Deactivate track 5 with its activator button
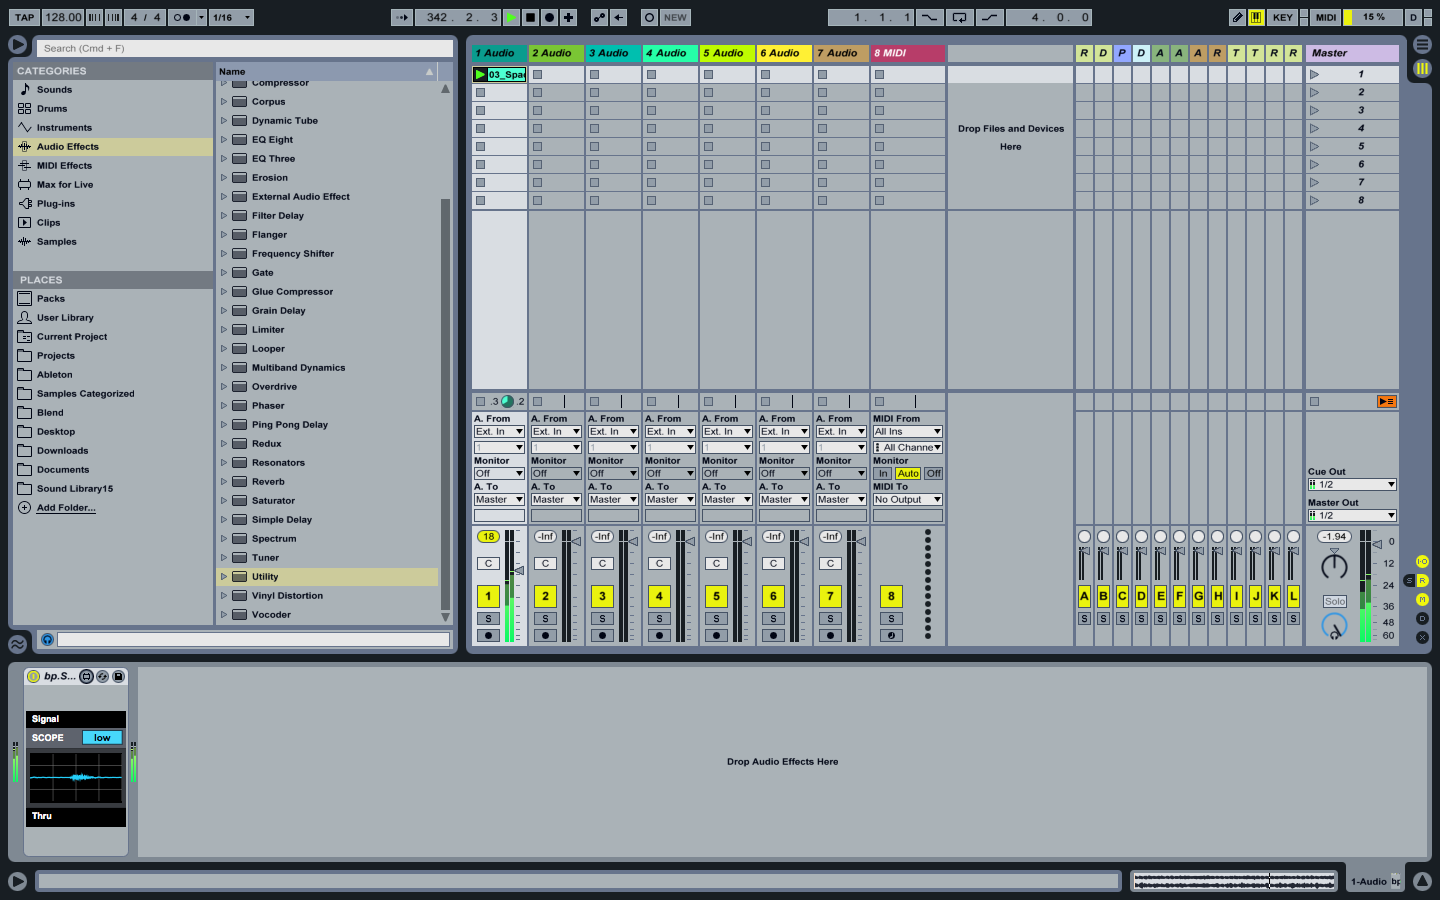The height and width of the screenshot is (900, 1440). click(716, 596)
